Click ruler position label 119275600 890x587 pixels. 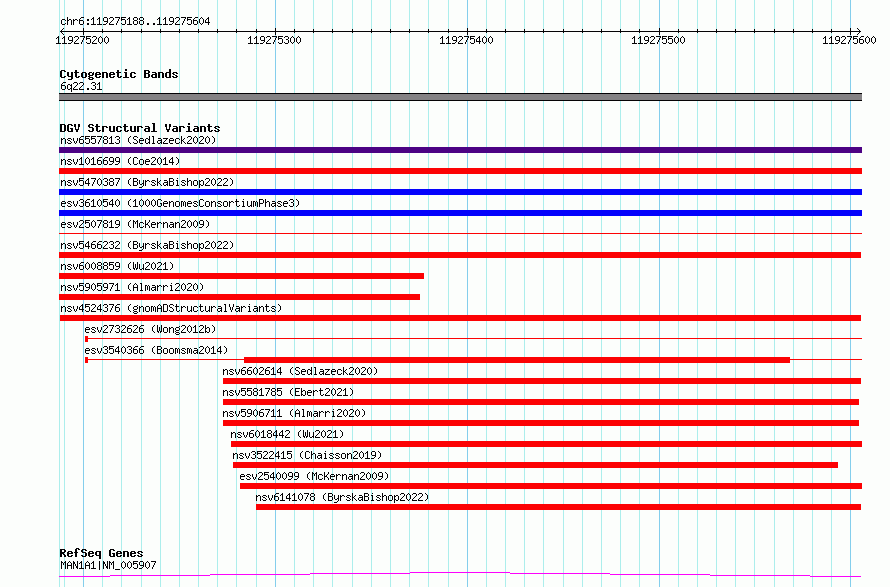(849, 40)
